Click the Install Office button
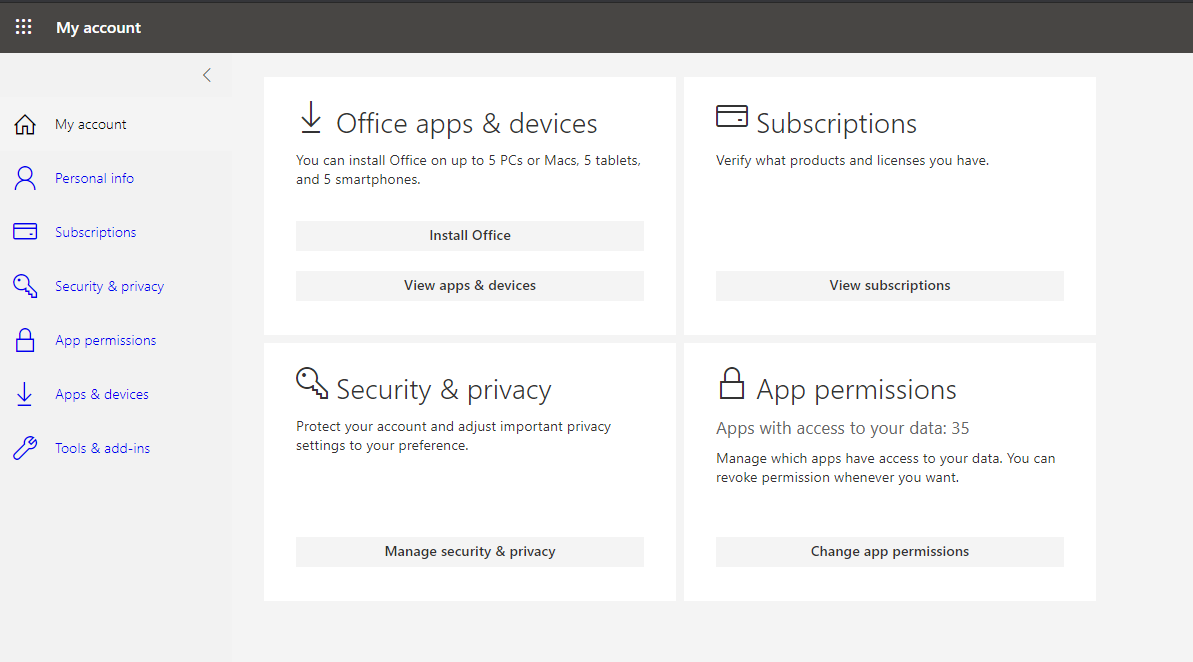Viewport: 1193px width, 662px height. coord(470,236)
